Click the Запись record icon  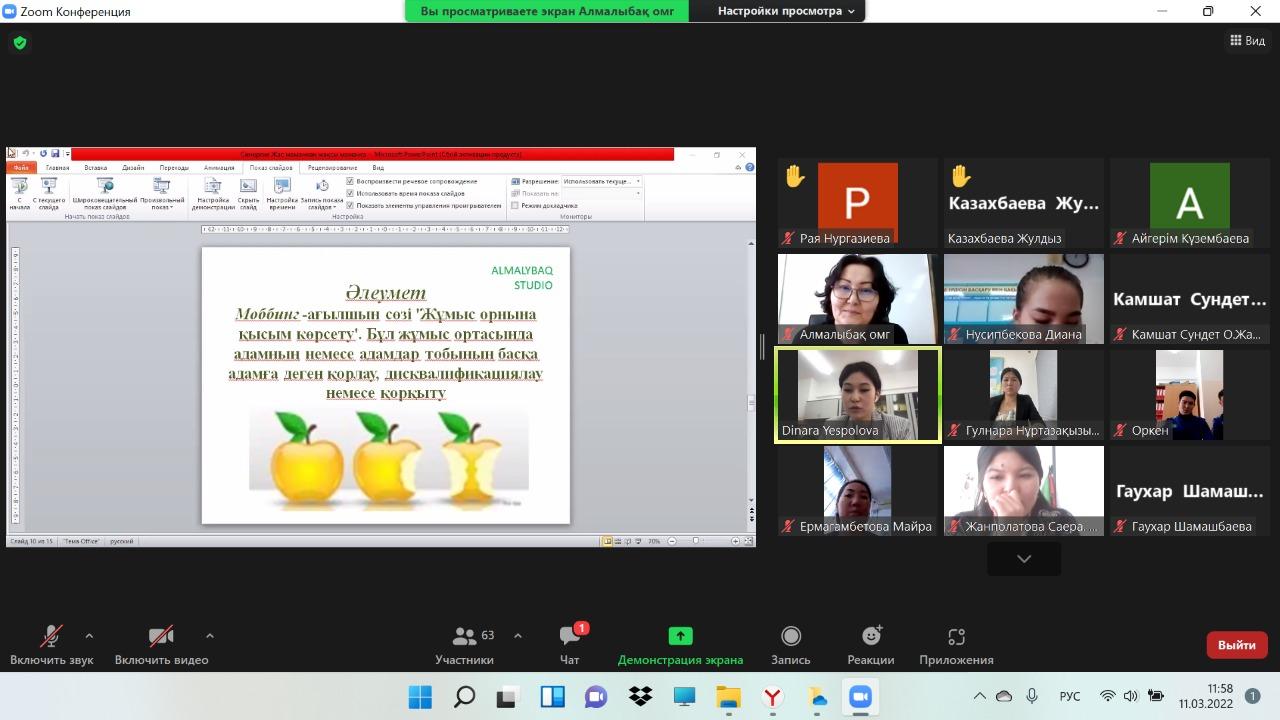790,644
